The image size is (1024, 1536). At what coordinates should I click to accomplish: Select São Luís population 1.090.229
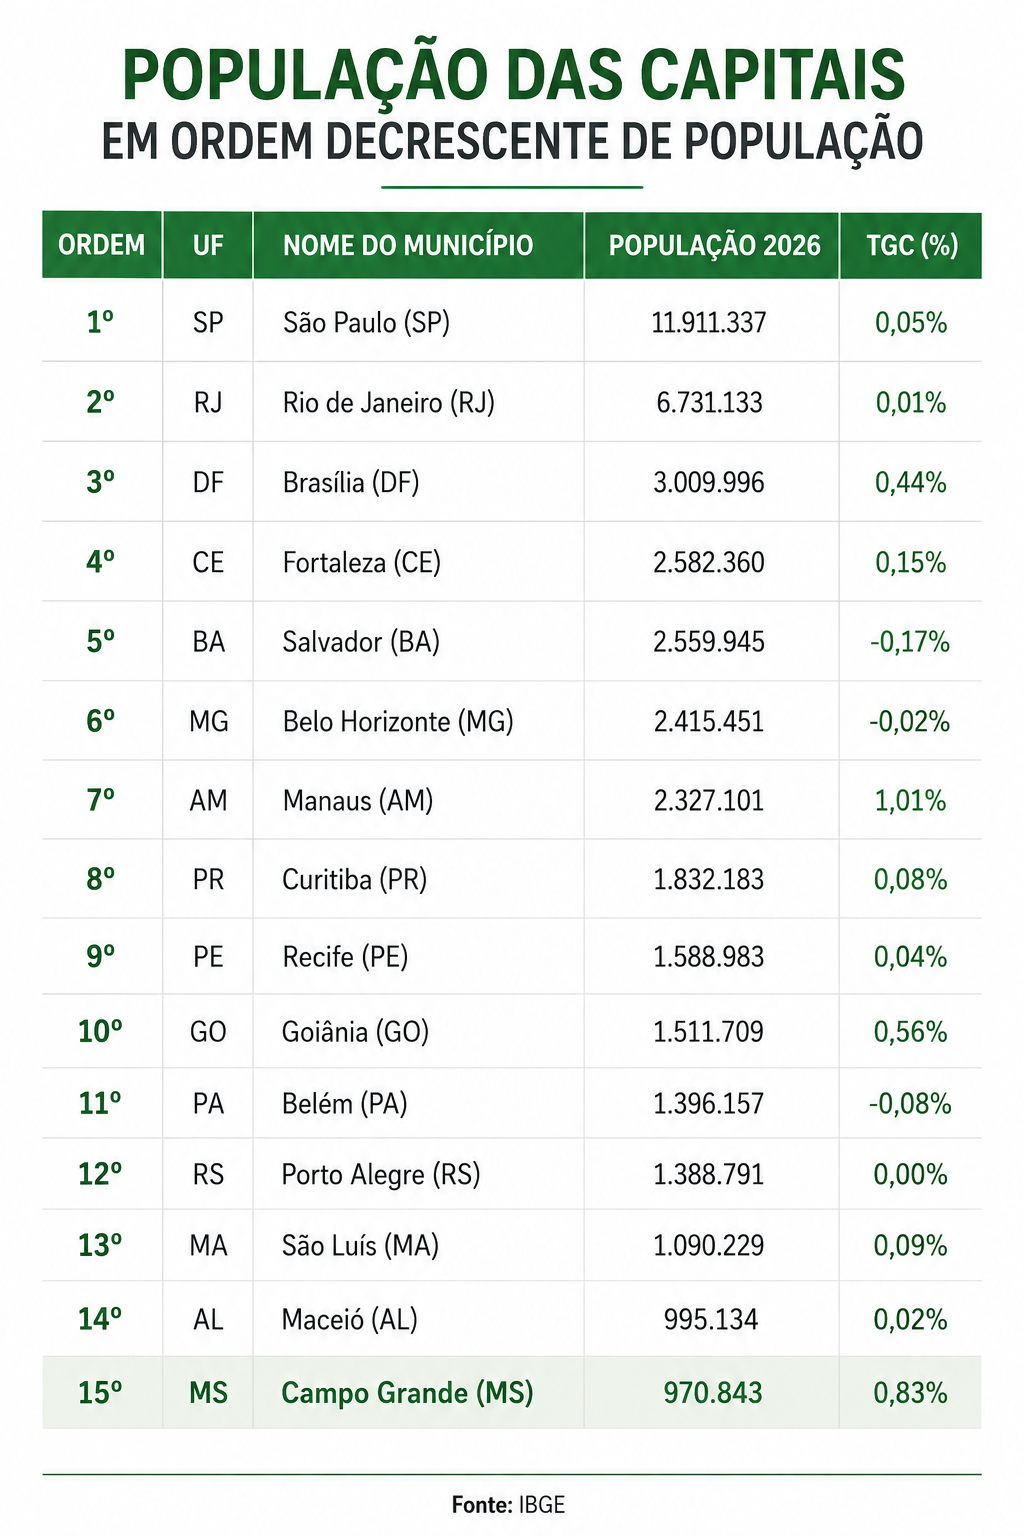[x=709, y=1246]
